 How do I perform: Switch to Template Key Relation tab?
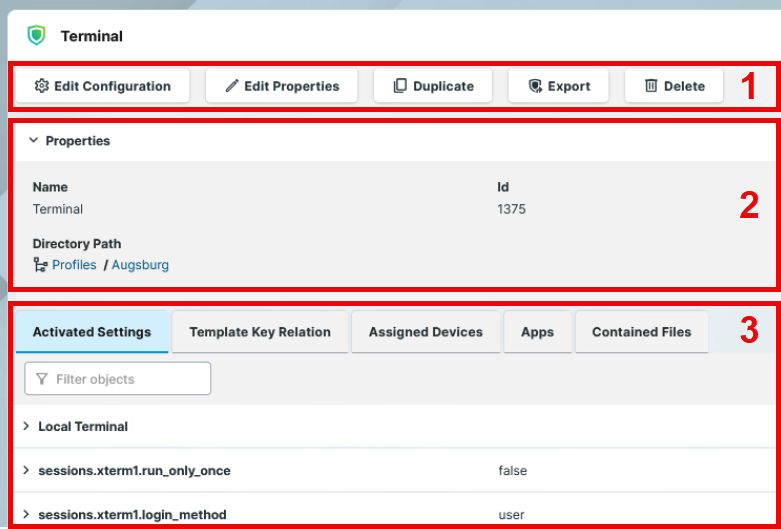tap(259, 332)
